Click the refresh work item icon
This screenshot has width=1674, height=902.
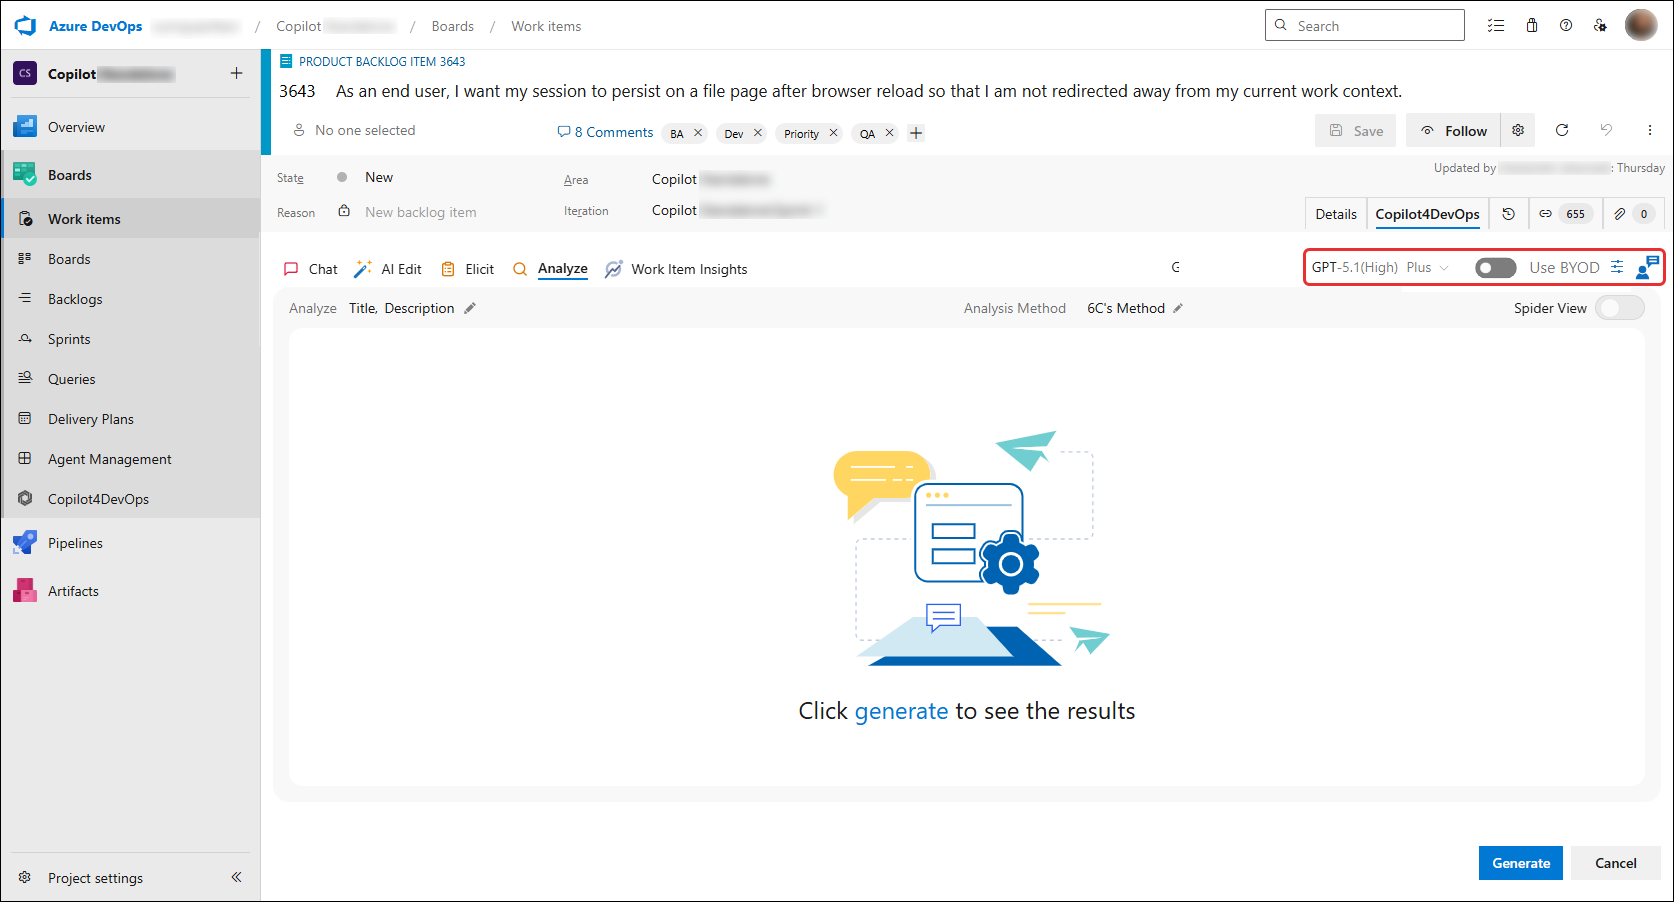point(1562,130)
